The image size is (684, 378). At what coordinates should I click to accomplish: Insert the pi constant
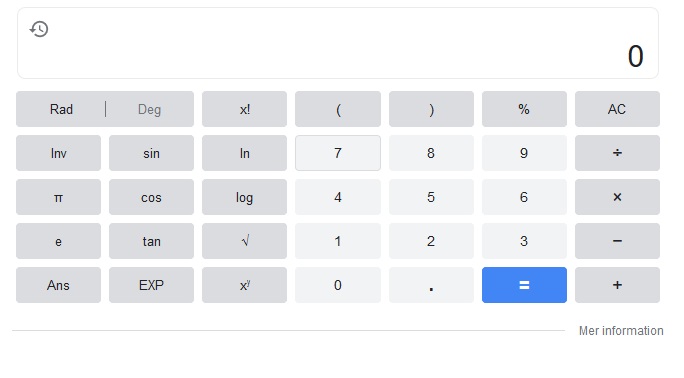coord(58,197)
